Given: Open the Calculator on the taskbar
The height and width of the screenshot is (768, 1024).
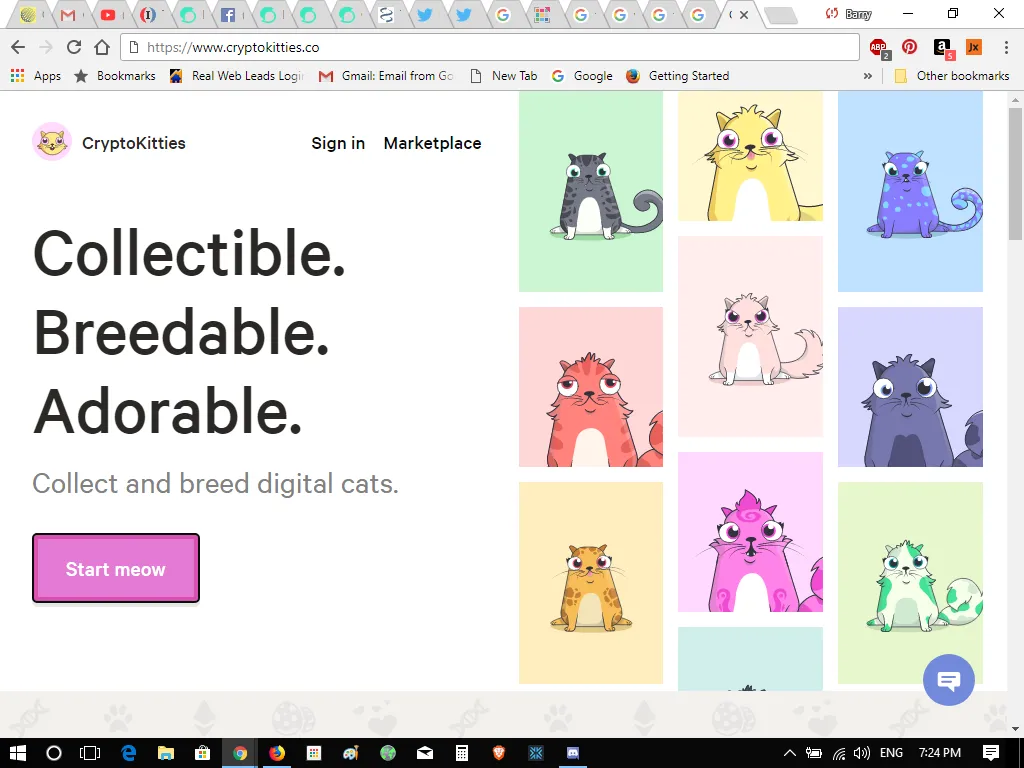Looking at the screenshot, I should [462, 753].
